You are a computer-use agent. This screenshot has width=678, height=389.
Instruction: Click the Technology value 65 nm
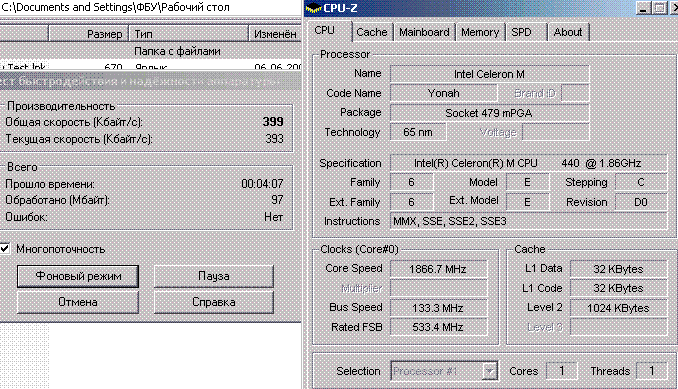[418, 132]
